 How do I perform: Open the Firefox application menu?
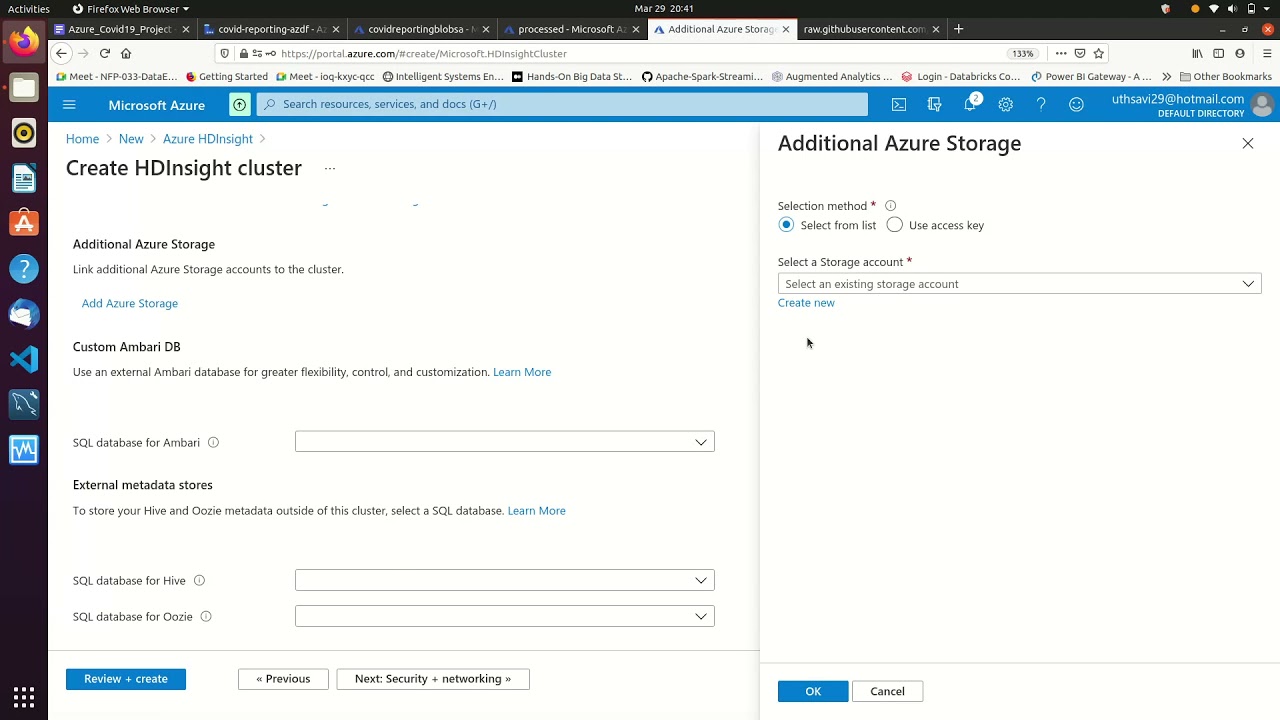click(x=1267, y=53)
